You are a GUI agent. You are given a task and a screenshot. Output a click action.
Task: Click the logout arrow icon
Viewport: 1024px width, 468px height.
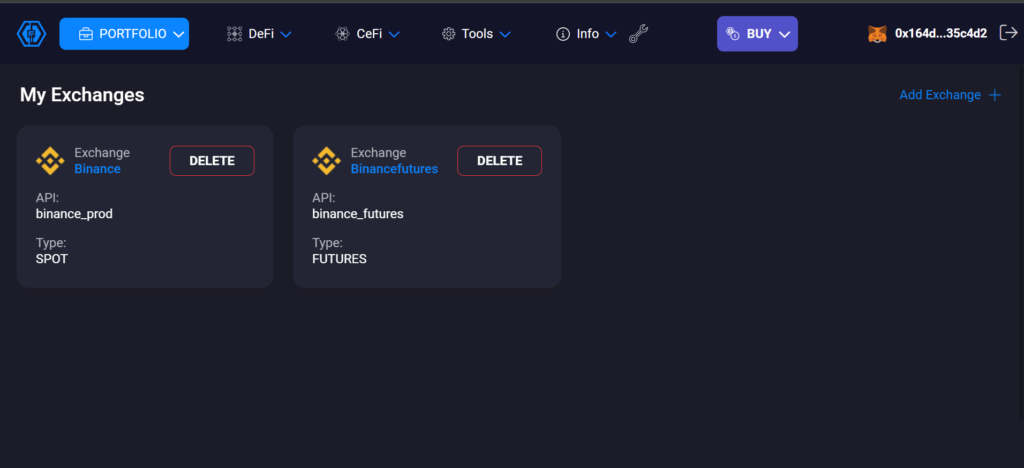pos(1008,33)
